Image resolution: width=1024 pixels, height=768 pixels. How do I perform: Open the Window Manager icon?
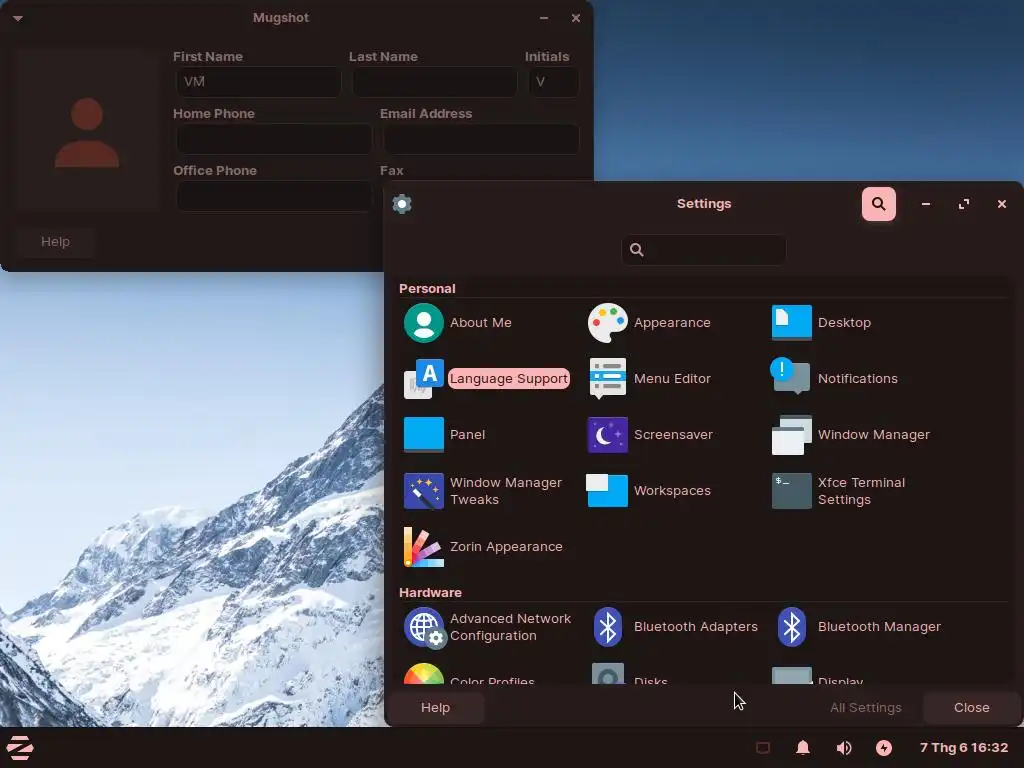point(792,435)
